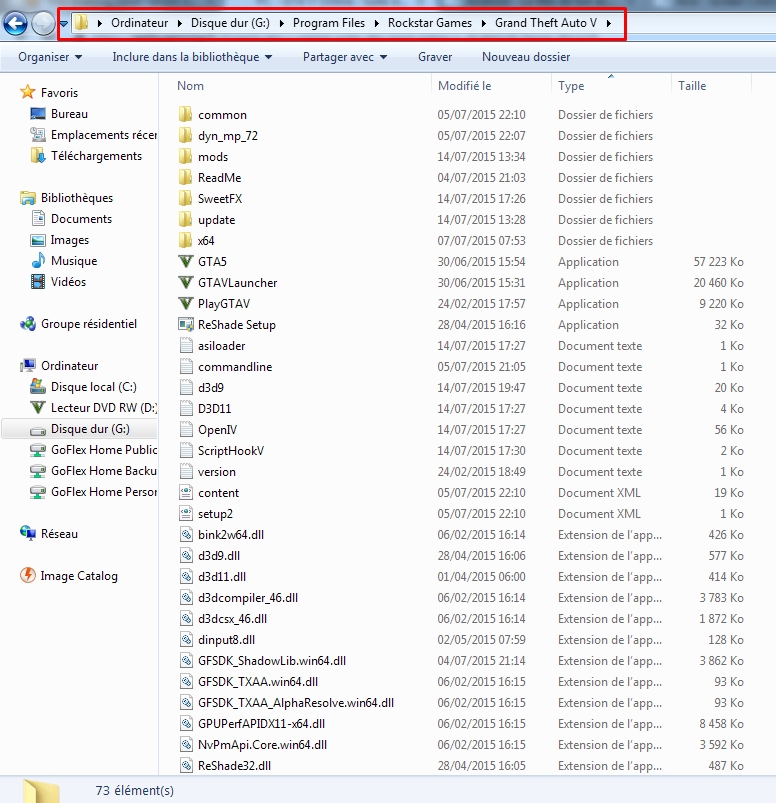
Task: Click GoFlex Home Public network drive icon
Action: tap(38, 450)
